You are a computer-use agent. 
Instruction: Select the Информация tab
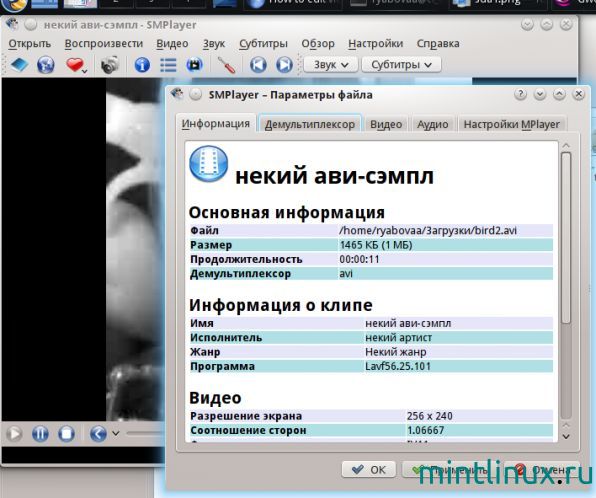pos(216,124)
